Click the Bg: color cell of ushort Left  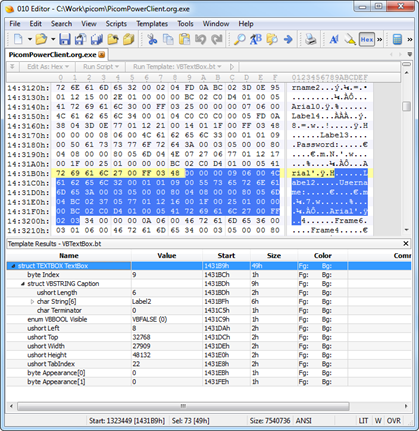pos(327,328)
